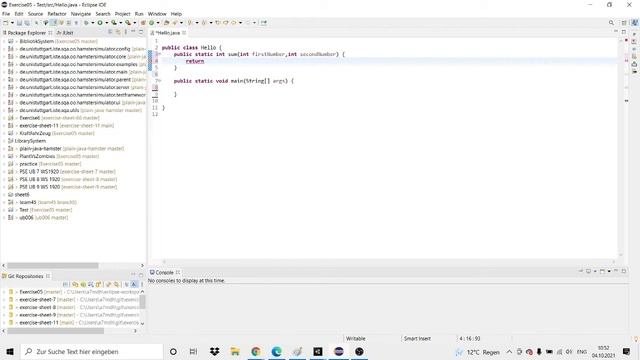
Task: Click the Package Explorer horizontal scrollbar
Action: click(53, 266)
